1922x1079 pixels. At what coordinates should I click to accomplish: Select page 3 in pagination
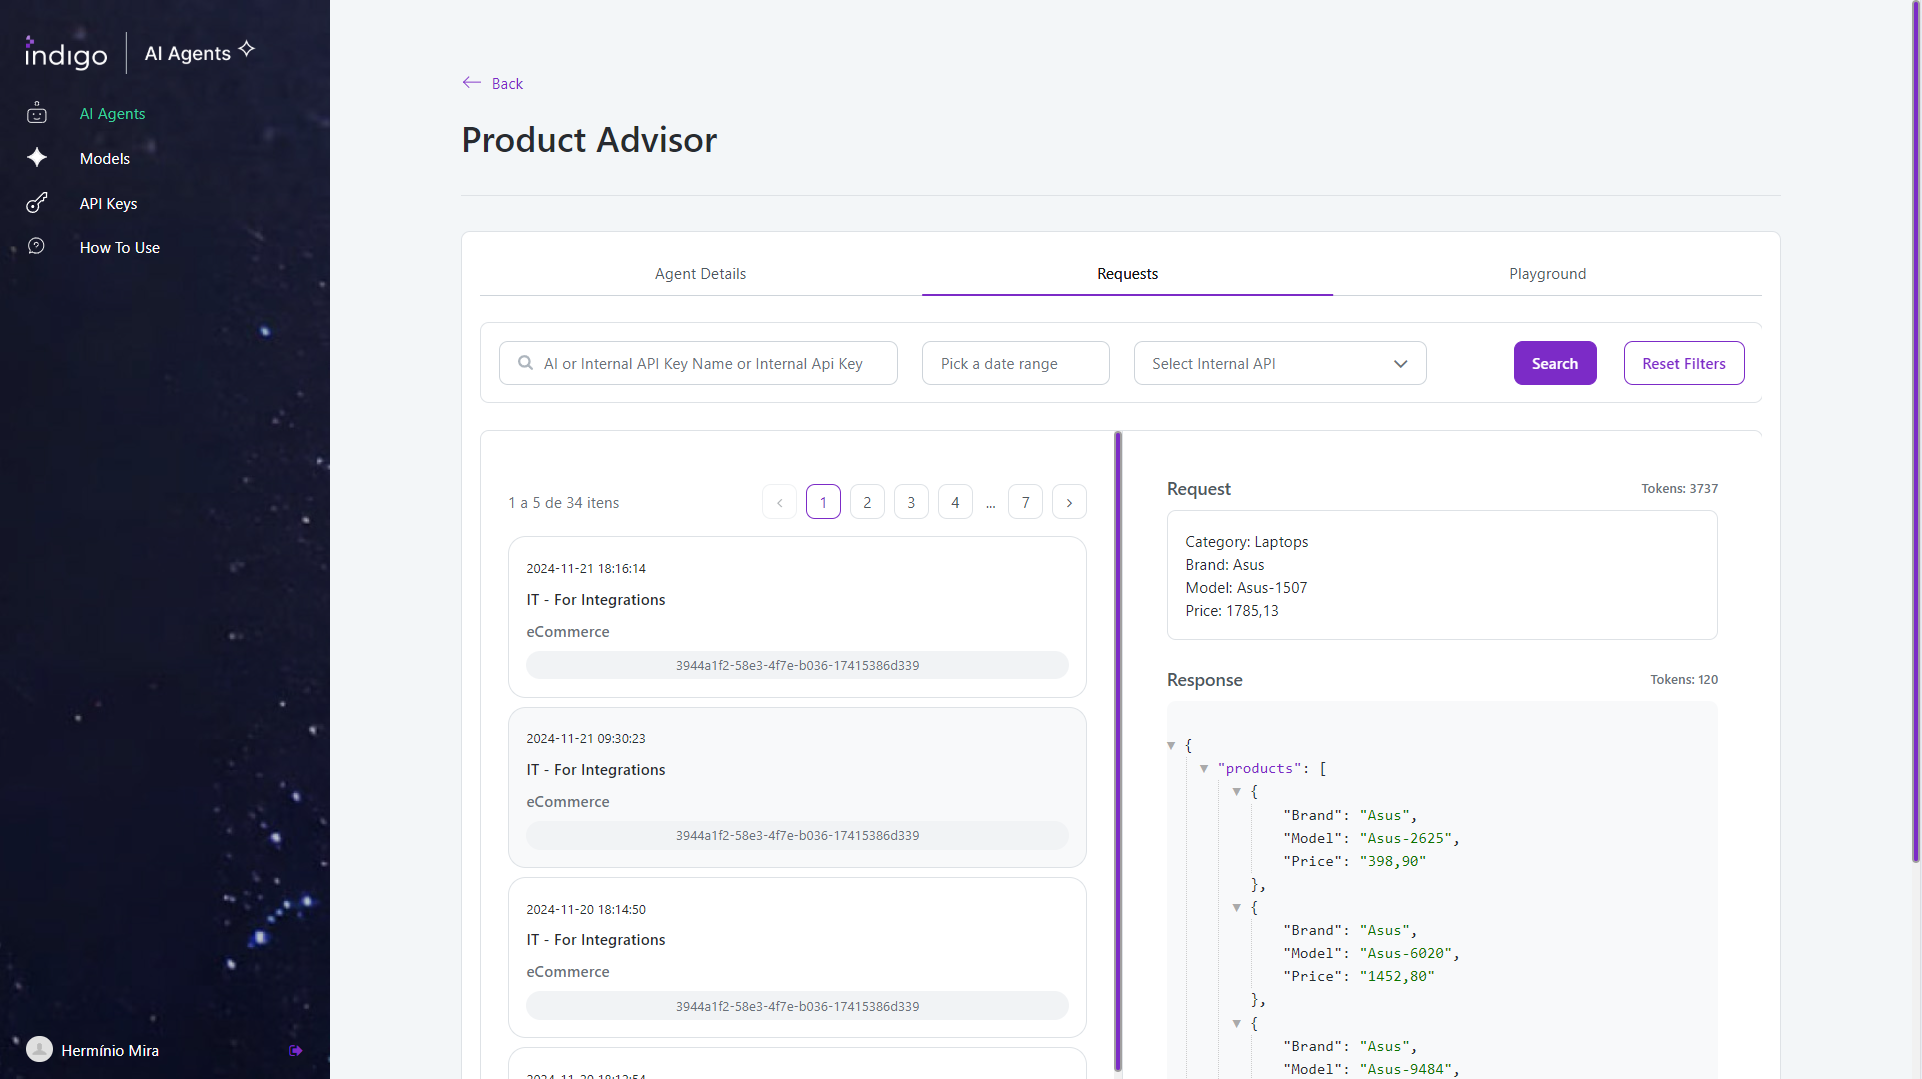click(x=911, y=502)
